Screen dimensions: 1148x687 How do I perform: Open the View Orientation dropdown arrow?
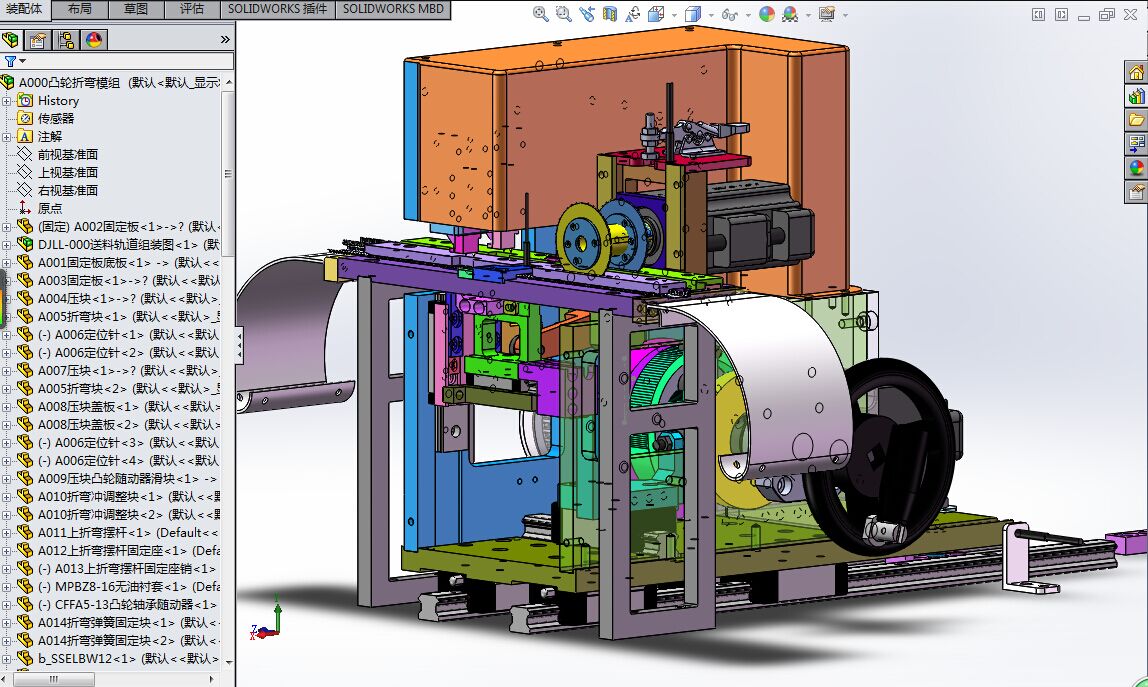pyautogui.click(x=674, y=15)
